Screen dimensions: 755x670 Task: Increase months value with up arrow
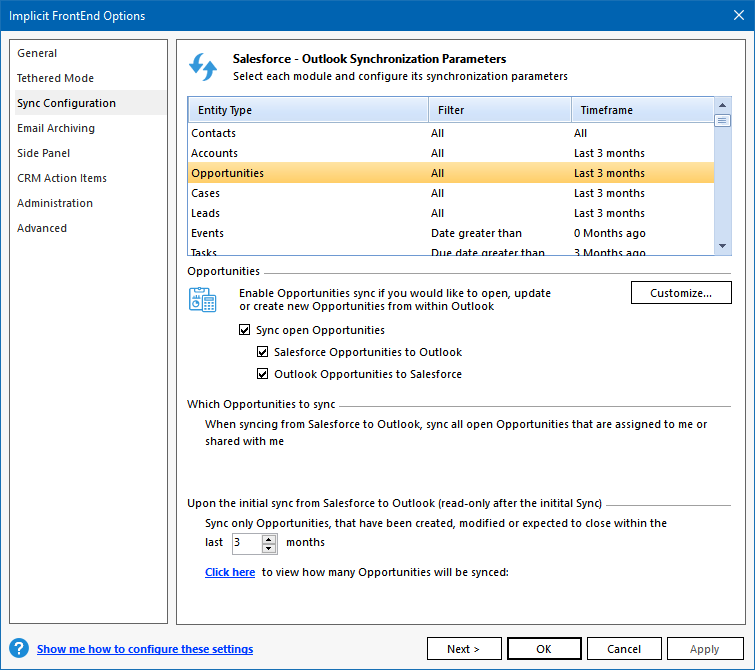tap(269, 538)
